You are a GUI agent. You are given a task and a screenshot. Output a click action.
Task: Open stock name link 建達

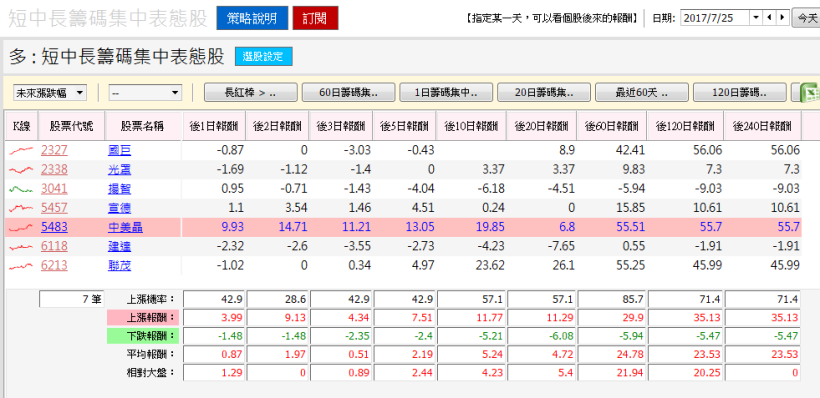119,246
